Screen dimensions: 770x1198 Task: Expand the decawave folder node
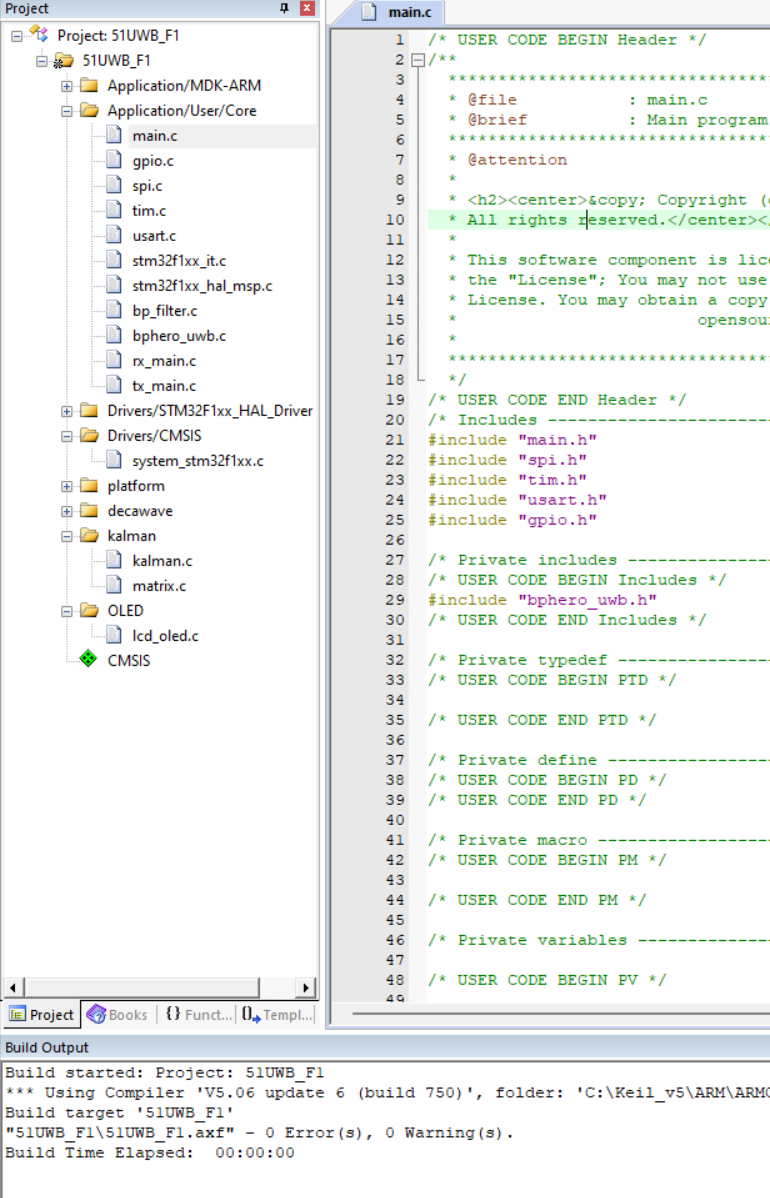pyautogui.click(x=67, y=511)
